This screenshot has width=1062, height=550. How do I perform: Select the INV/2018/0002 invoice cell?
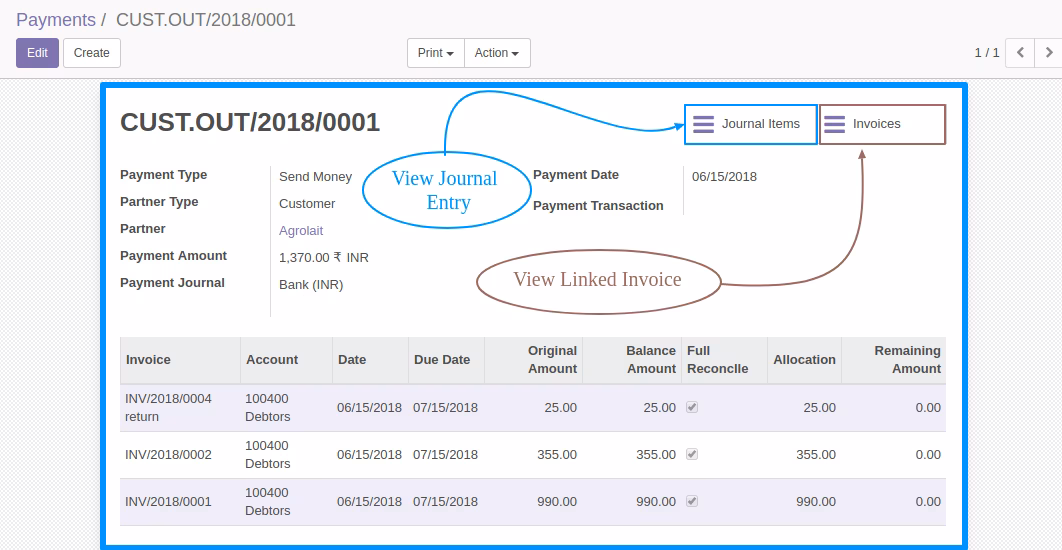(180, 454)
